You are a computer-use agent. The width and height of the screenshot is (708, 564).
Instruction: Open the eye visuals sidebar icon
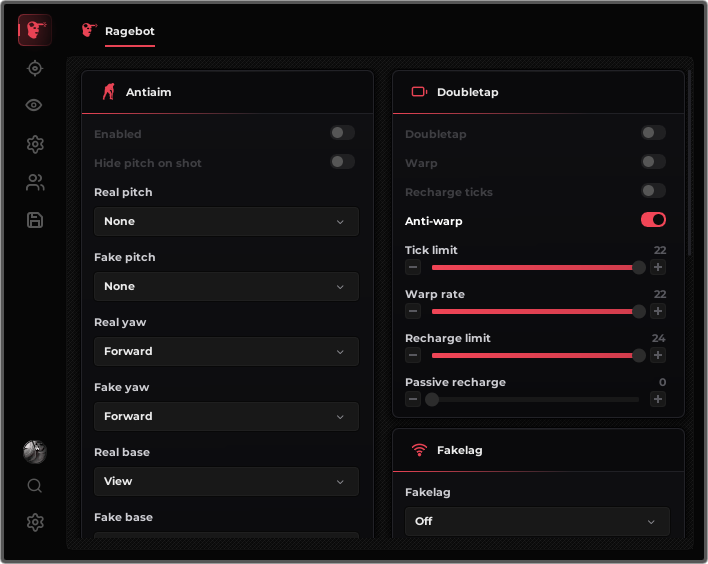click(34, 105)
